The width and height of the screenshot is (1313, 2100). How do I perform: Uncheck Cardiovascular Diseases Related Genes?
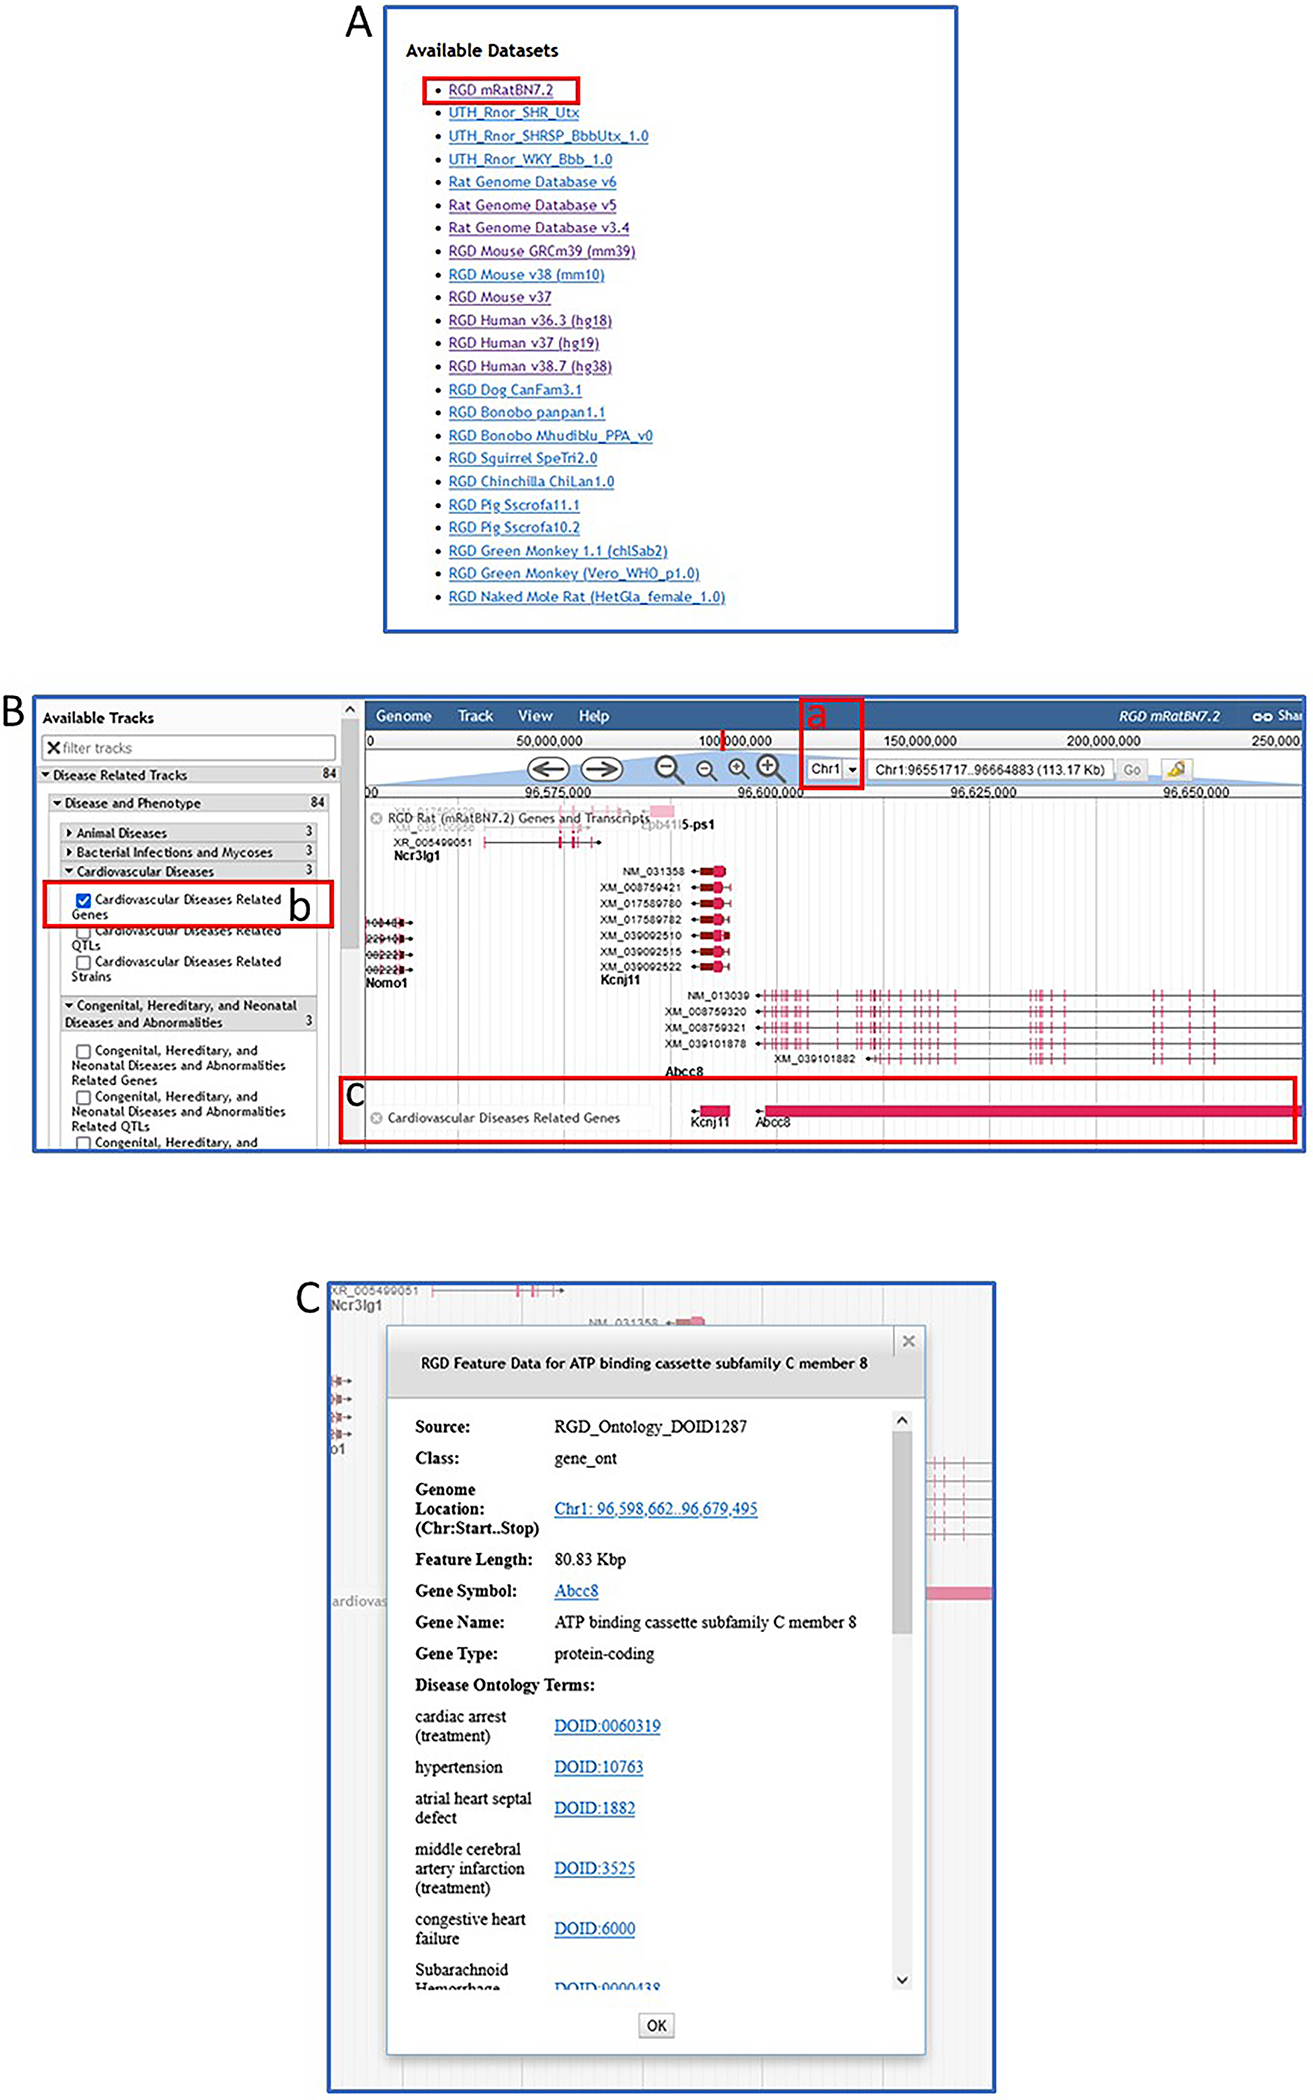(x=84, y=900)
